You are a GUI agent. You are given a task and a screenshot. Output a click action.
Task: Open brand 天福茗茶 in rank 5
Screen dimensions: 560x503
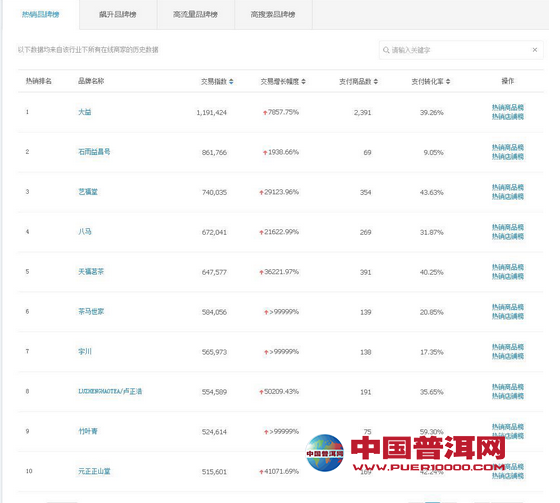point(91,272)
